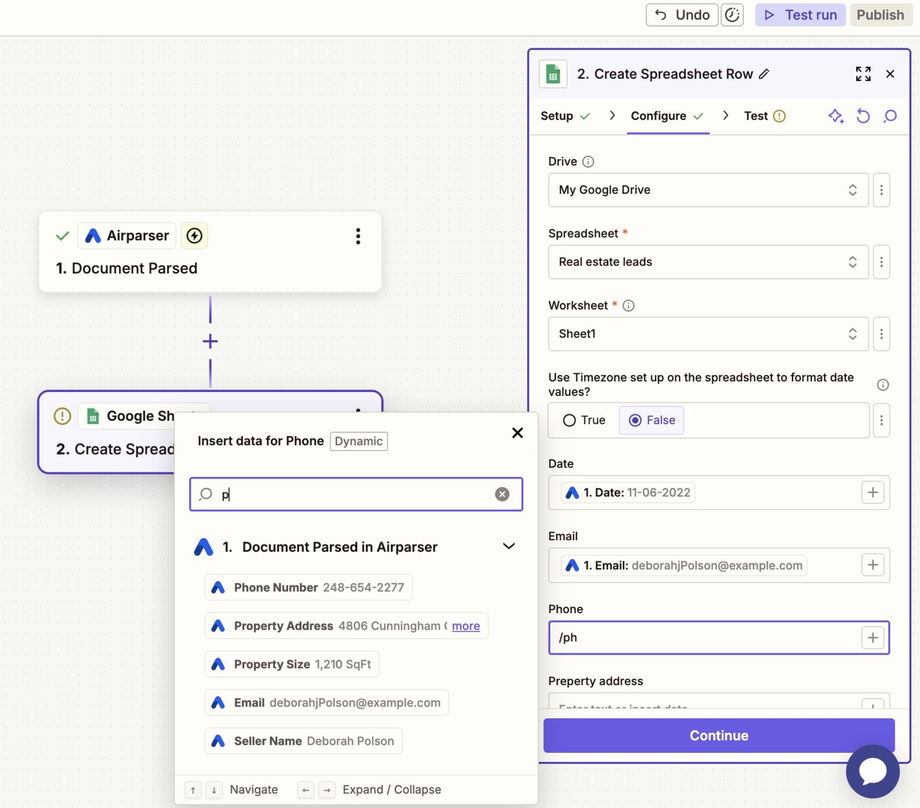Open the Drive dropdown
Screen dimensions: 920x808
(x=708, y=190)
